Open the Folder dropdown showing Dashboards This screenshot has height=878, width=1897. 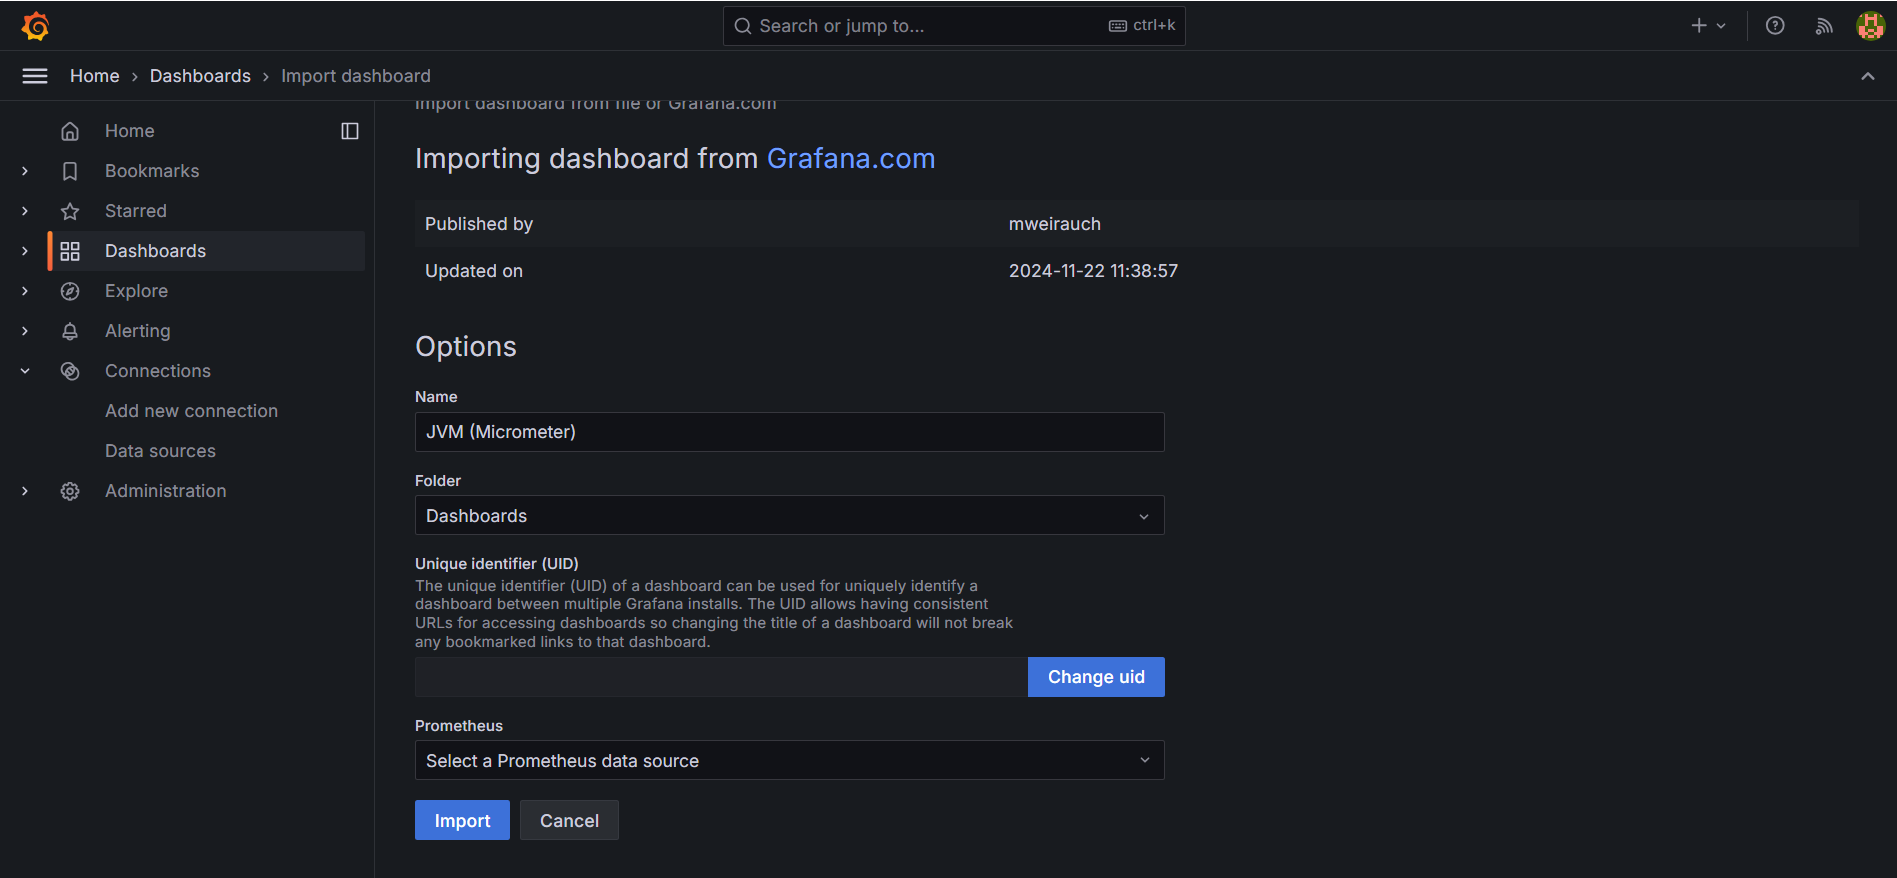(789, 516)
